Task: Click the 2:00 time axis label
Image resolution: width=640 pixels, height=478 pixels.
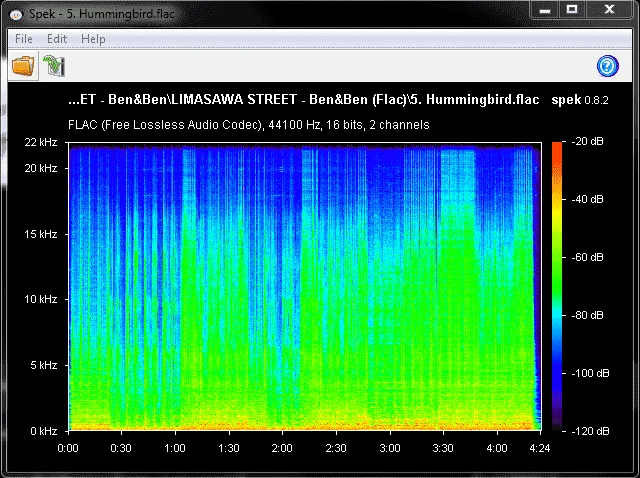Action: click(x=282, y=448)
